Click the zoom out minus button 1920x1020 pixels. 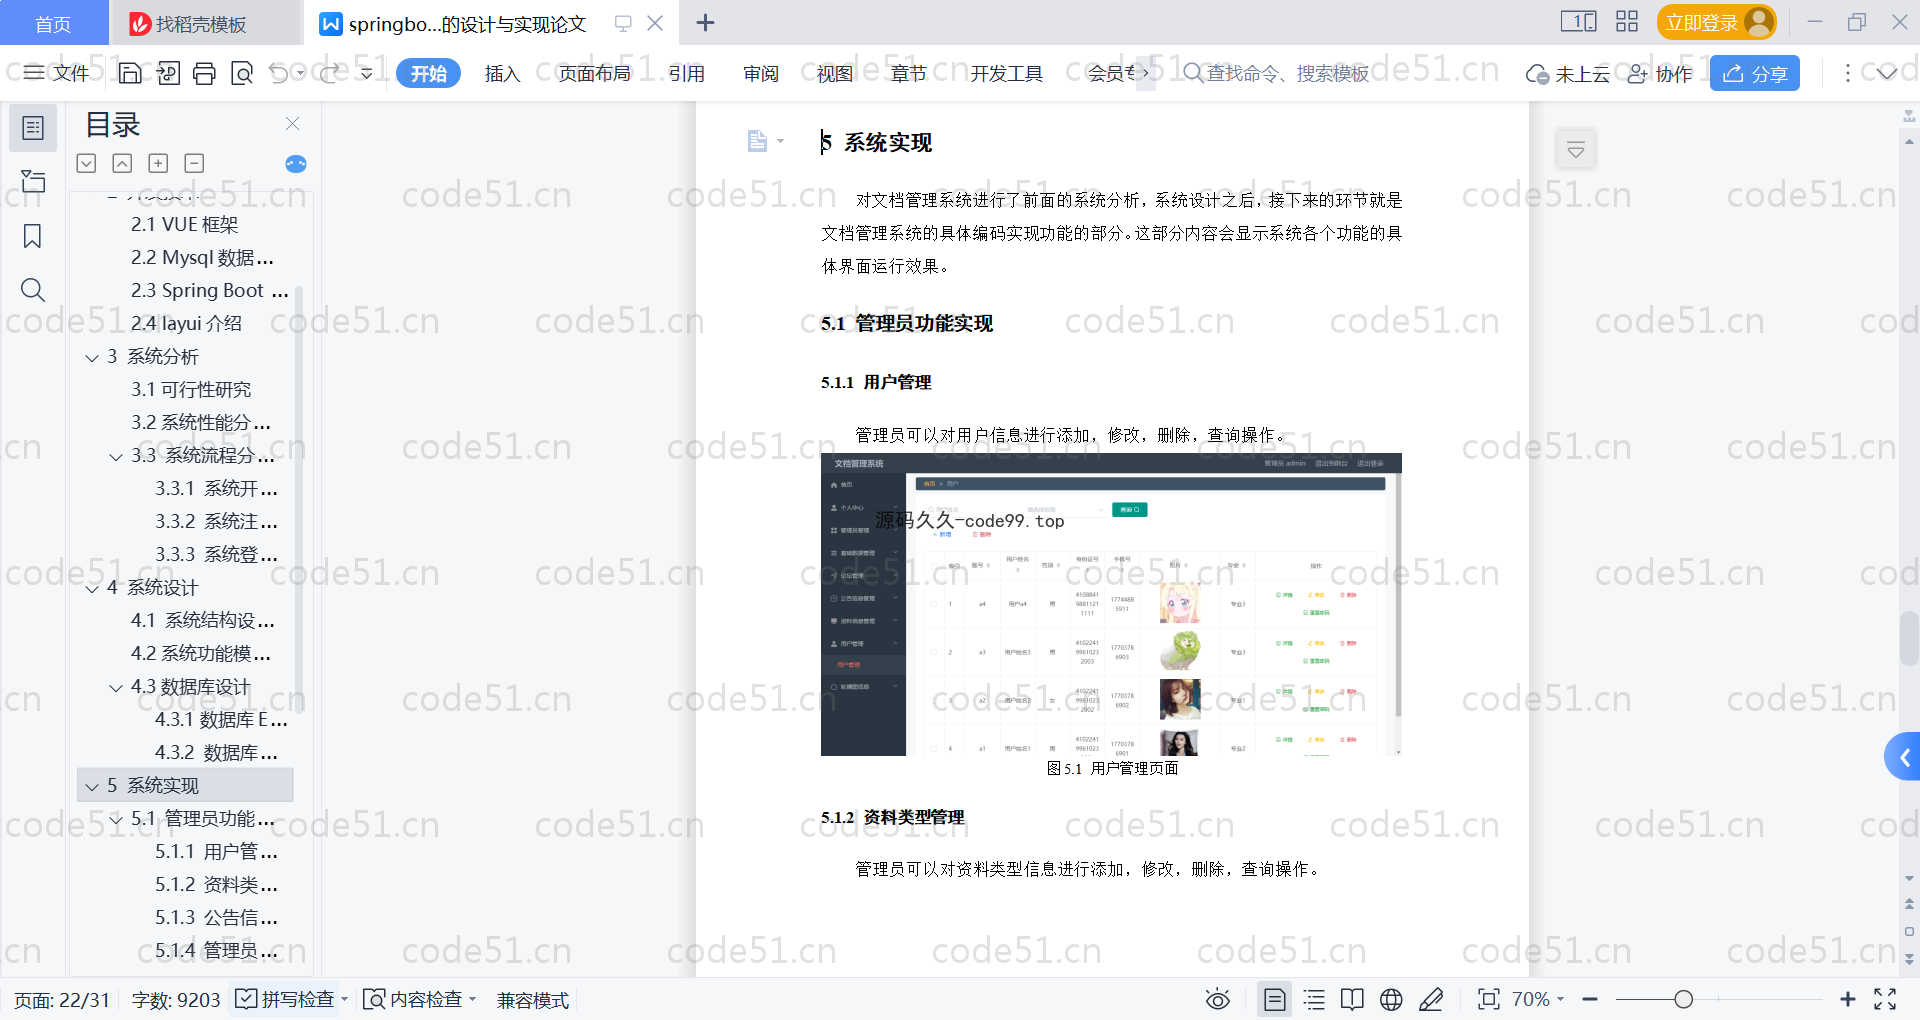(1590, 999)
